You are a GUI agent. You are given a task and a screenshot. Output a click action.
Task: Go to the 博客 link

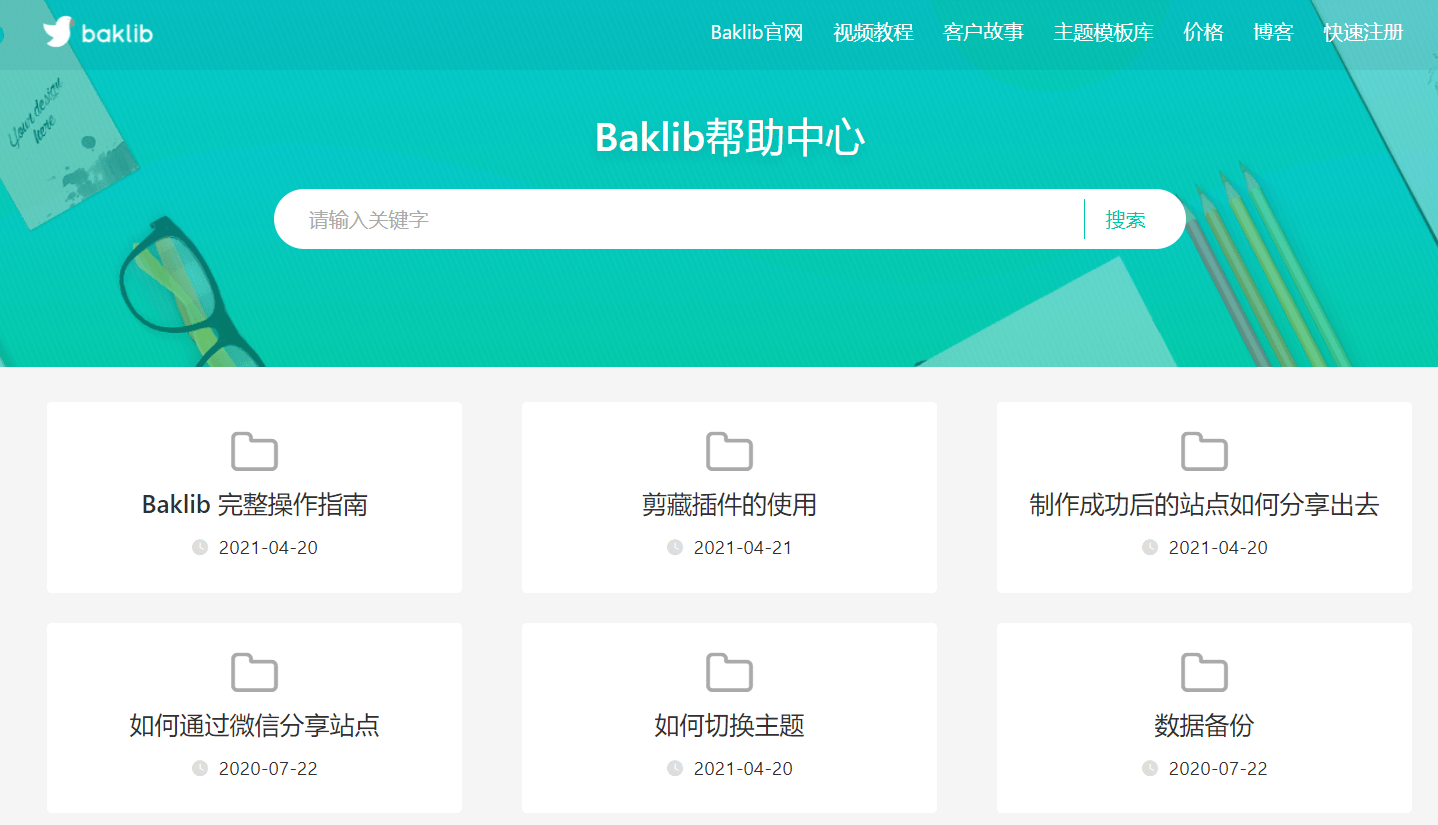point(1273,32)
